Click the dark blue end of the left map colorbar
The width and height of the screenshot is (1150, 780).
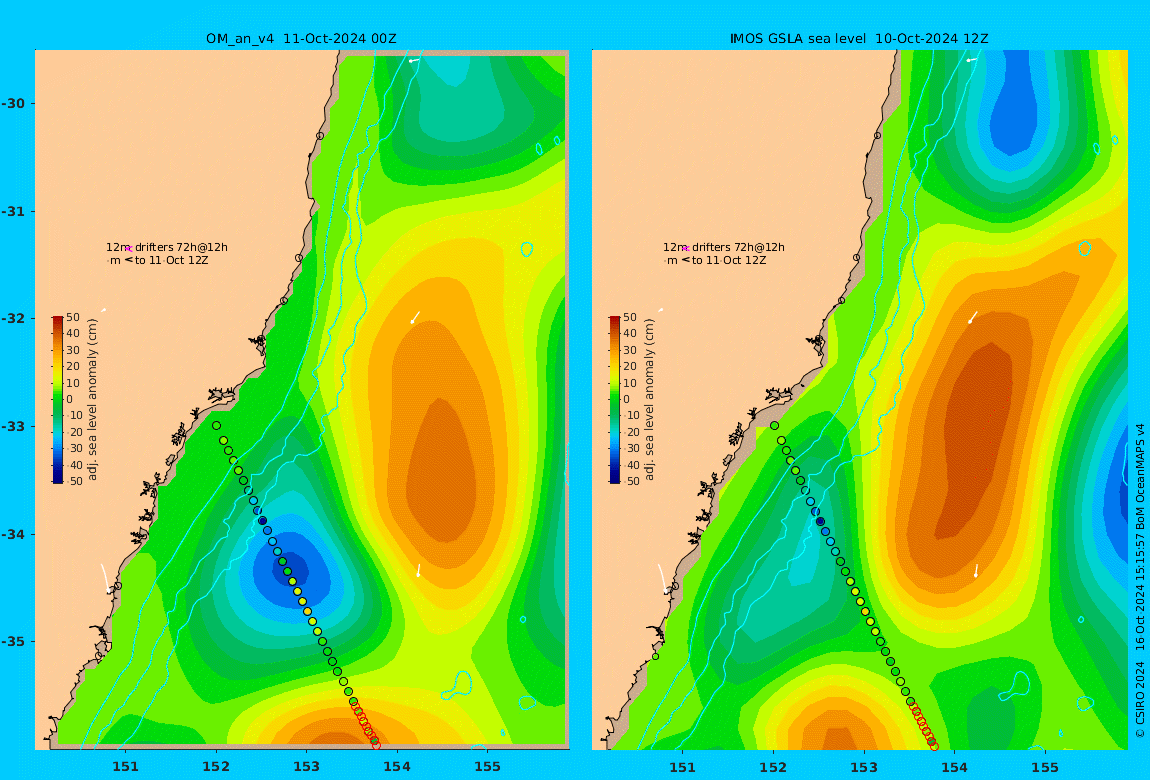tap(57, 477)
